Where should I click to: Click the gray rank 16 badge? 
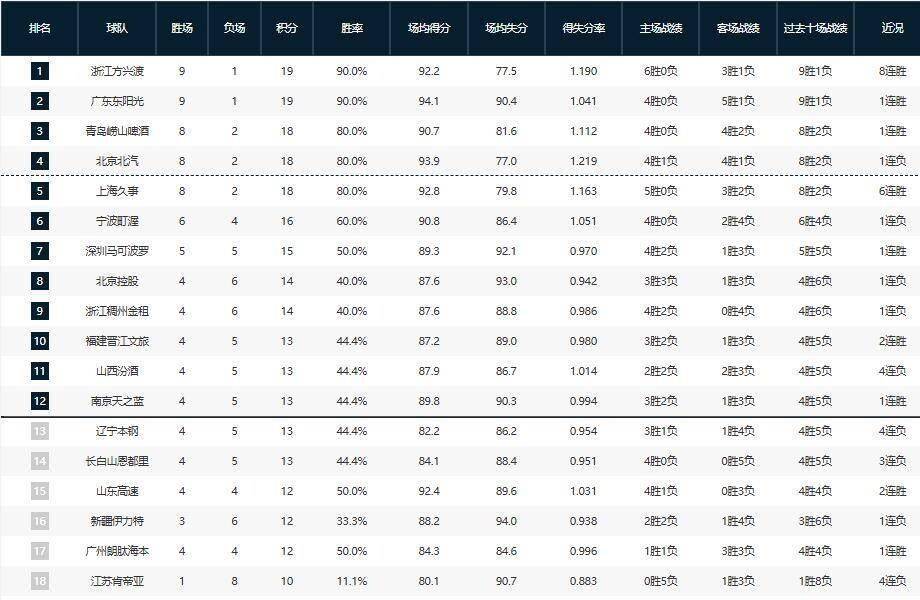click(x=39, y=521)
